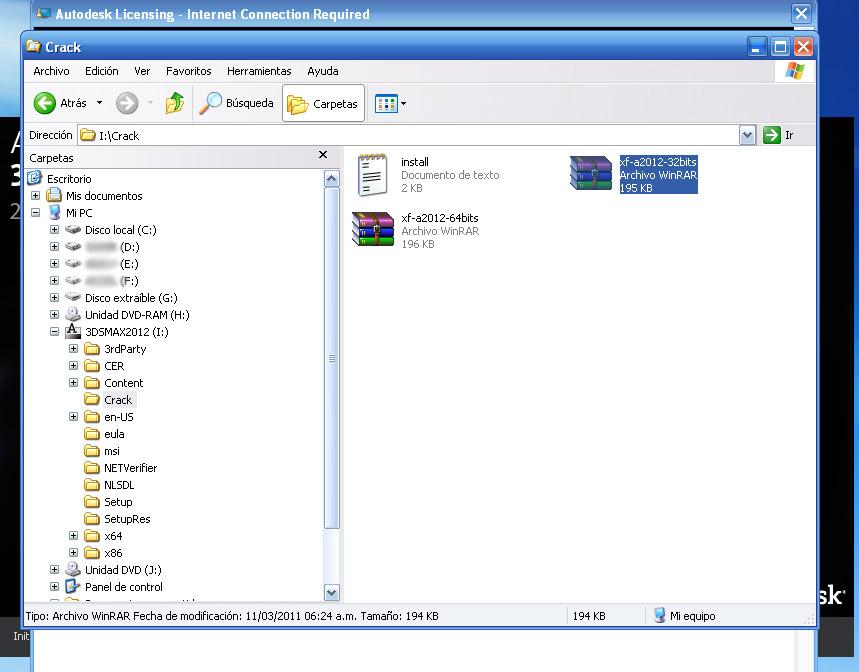Screen dimensions: 859x672
Task: Collapse the Mi PC tree node
Action: point(35,212)
